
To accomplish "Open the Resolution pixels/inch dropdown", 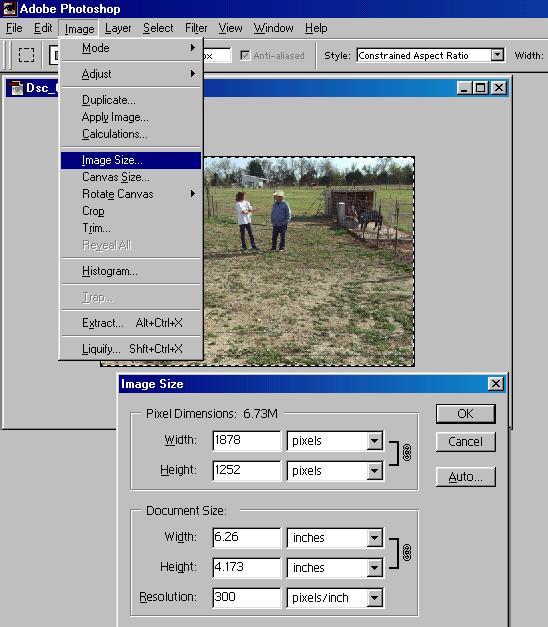I will tap(374, 598).
